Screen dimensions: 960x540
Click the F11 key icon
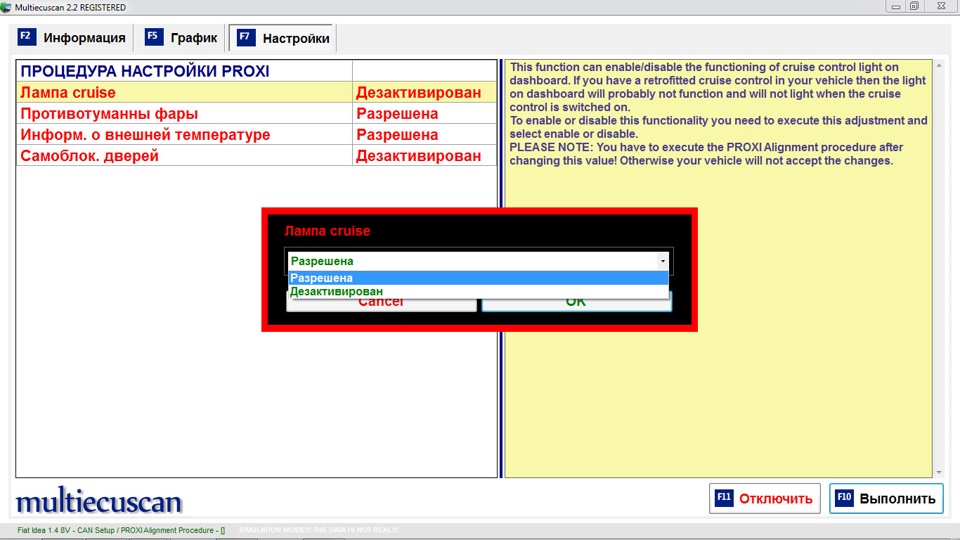(724, 498)
